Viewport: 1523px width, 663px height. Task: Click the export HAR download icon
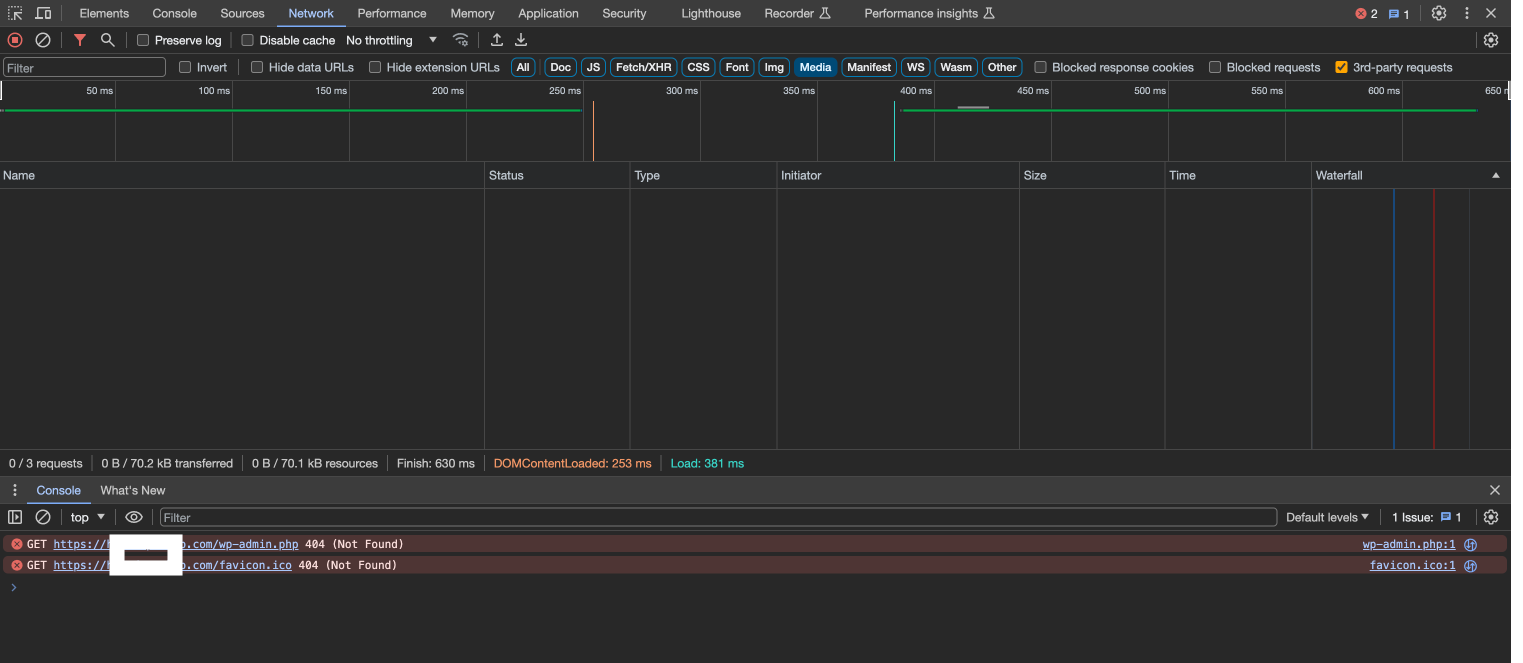(x=521, y=40)
